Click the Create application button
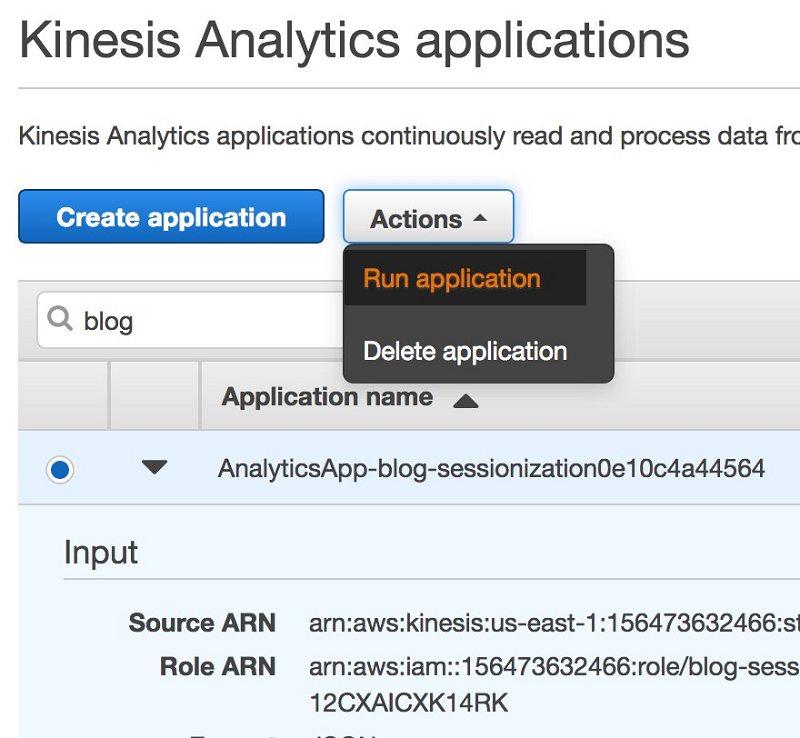Screen dimensions: 800x738 pos(171,216)
